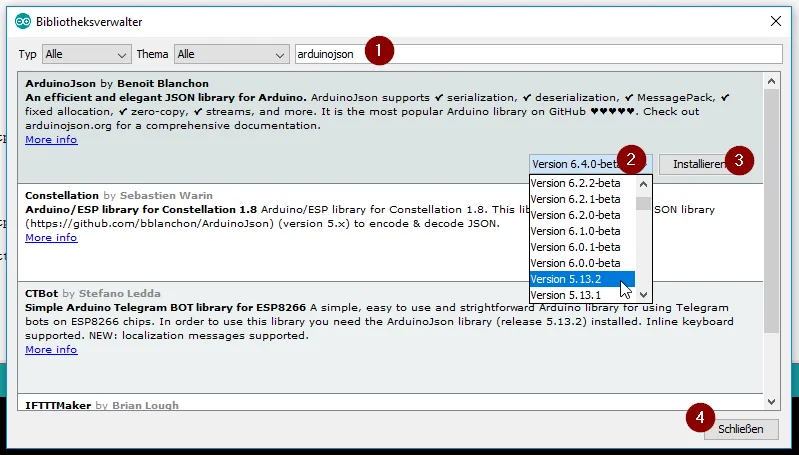Viewport: 799px width, 455px height.
Task: Open the Thema dropdown
Action: 229,54
